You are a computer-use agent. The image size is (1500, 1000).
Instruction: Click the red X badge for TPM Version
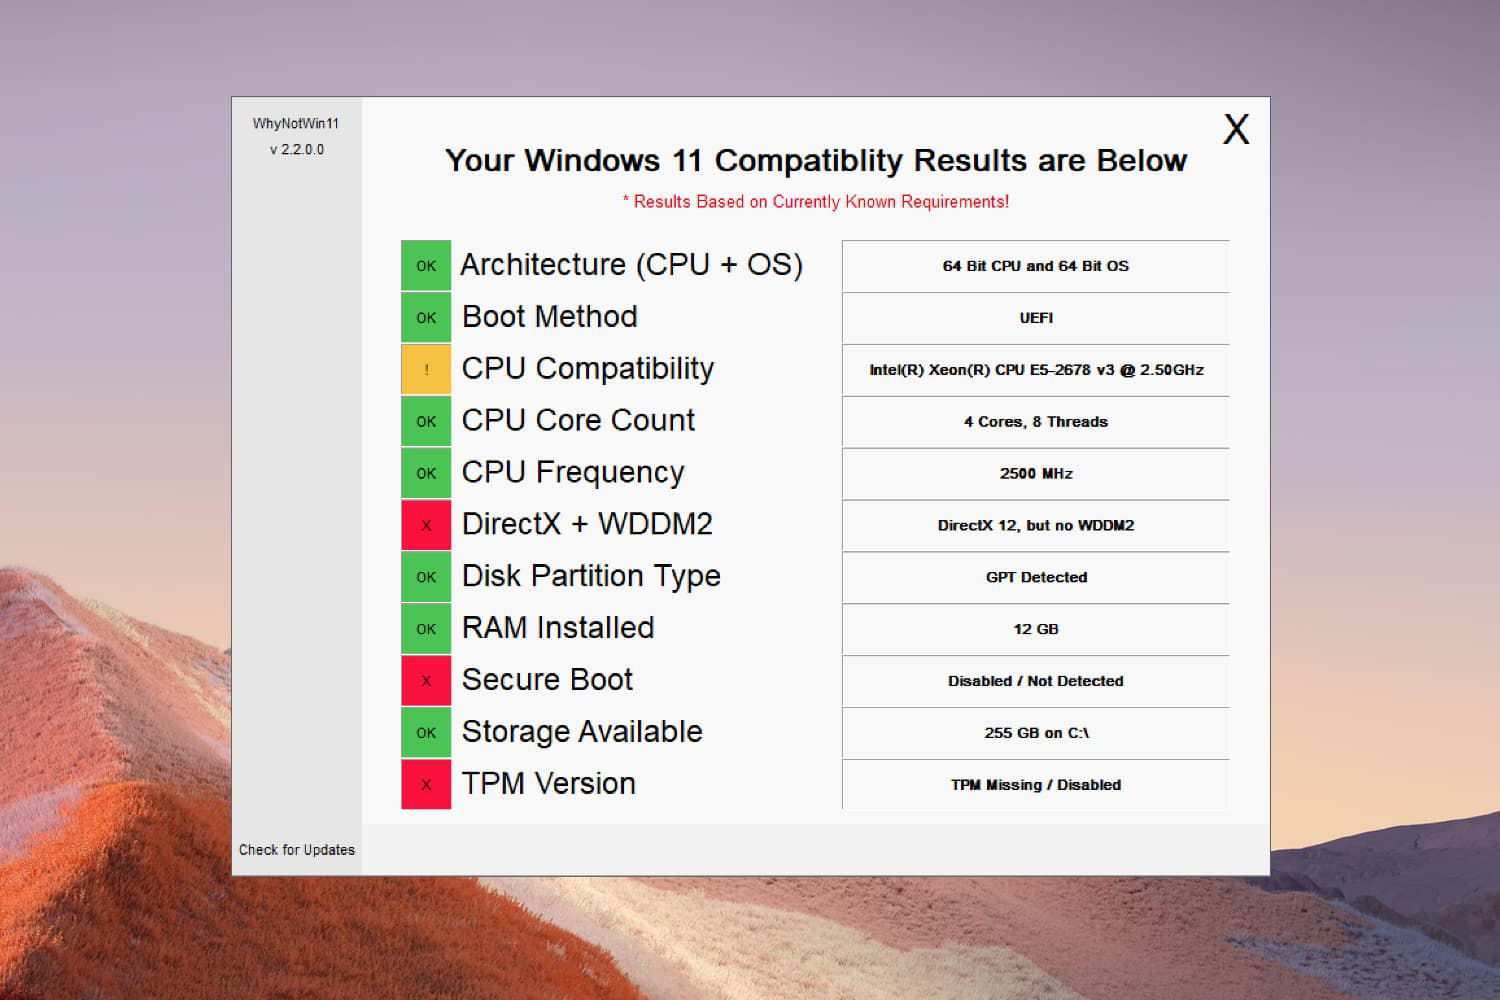coord(426,785)
